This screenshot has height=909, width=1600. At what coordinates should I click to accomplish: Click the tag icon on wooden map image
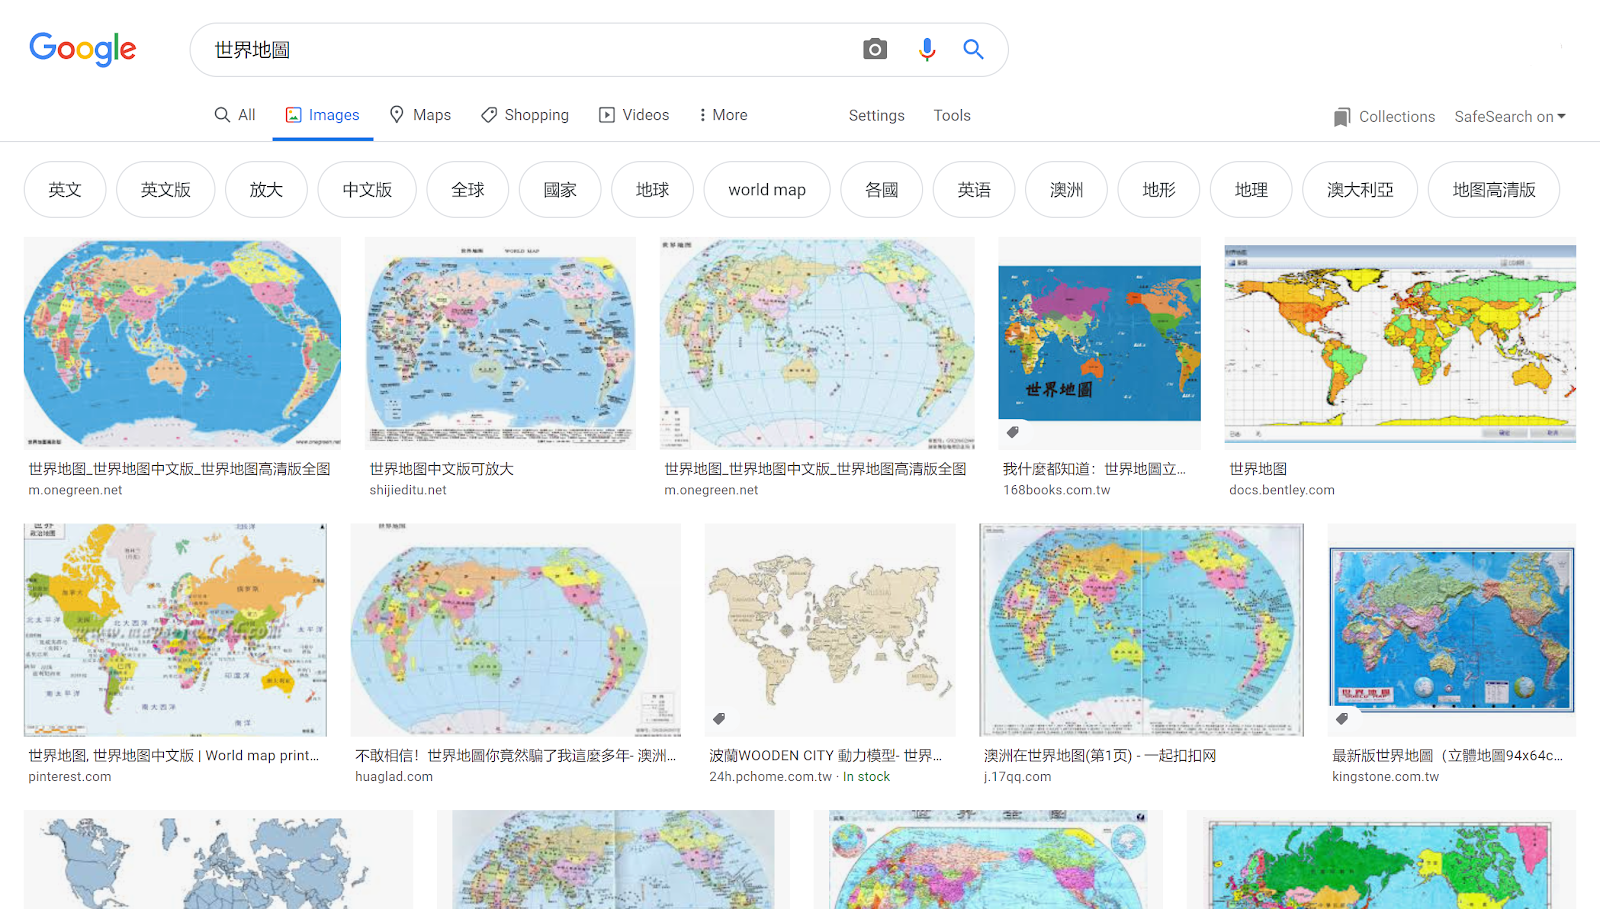click(x=719, y=718)
